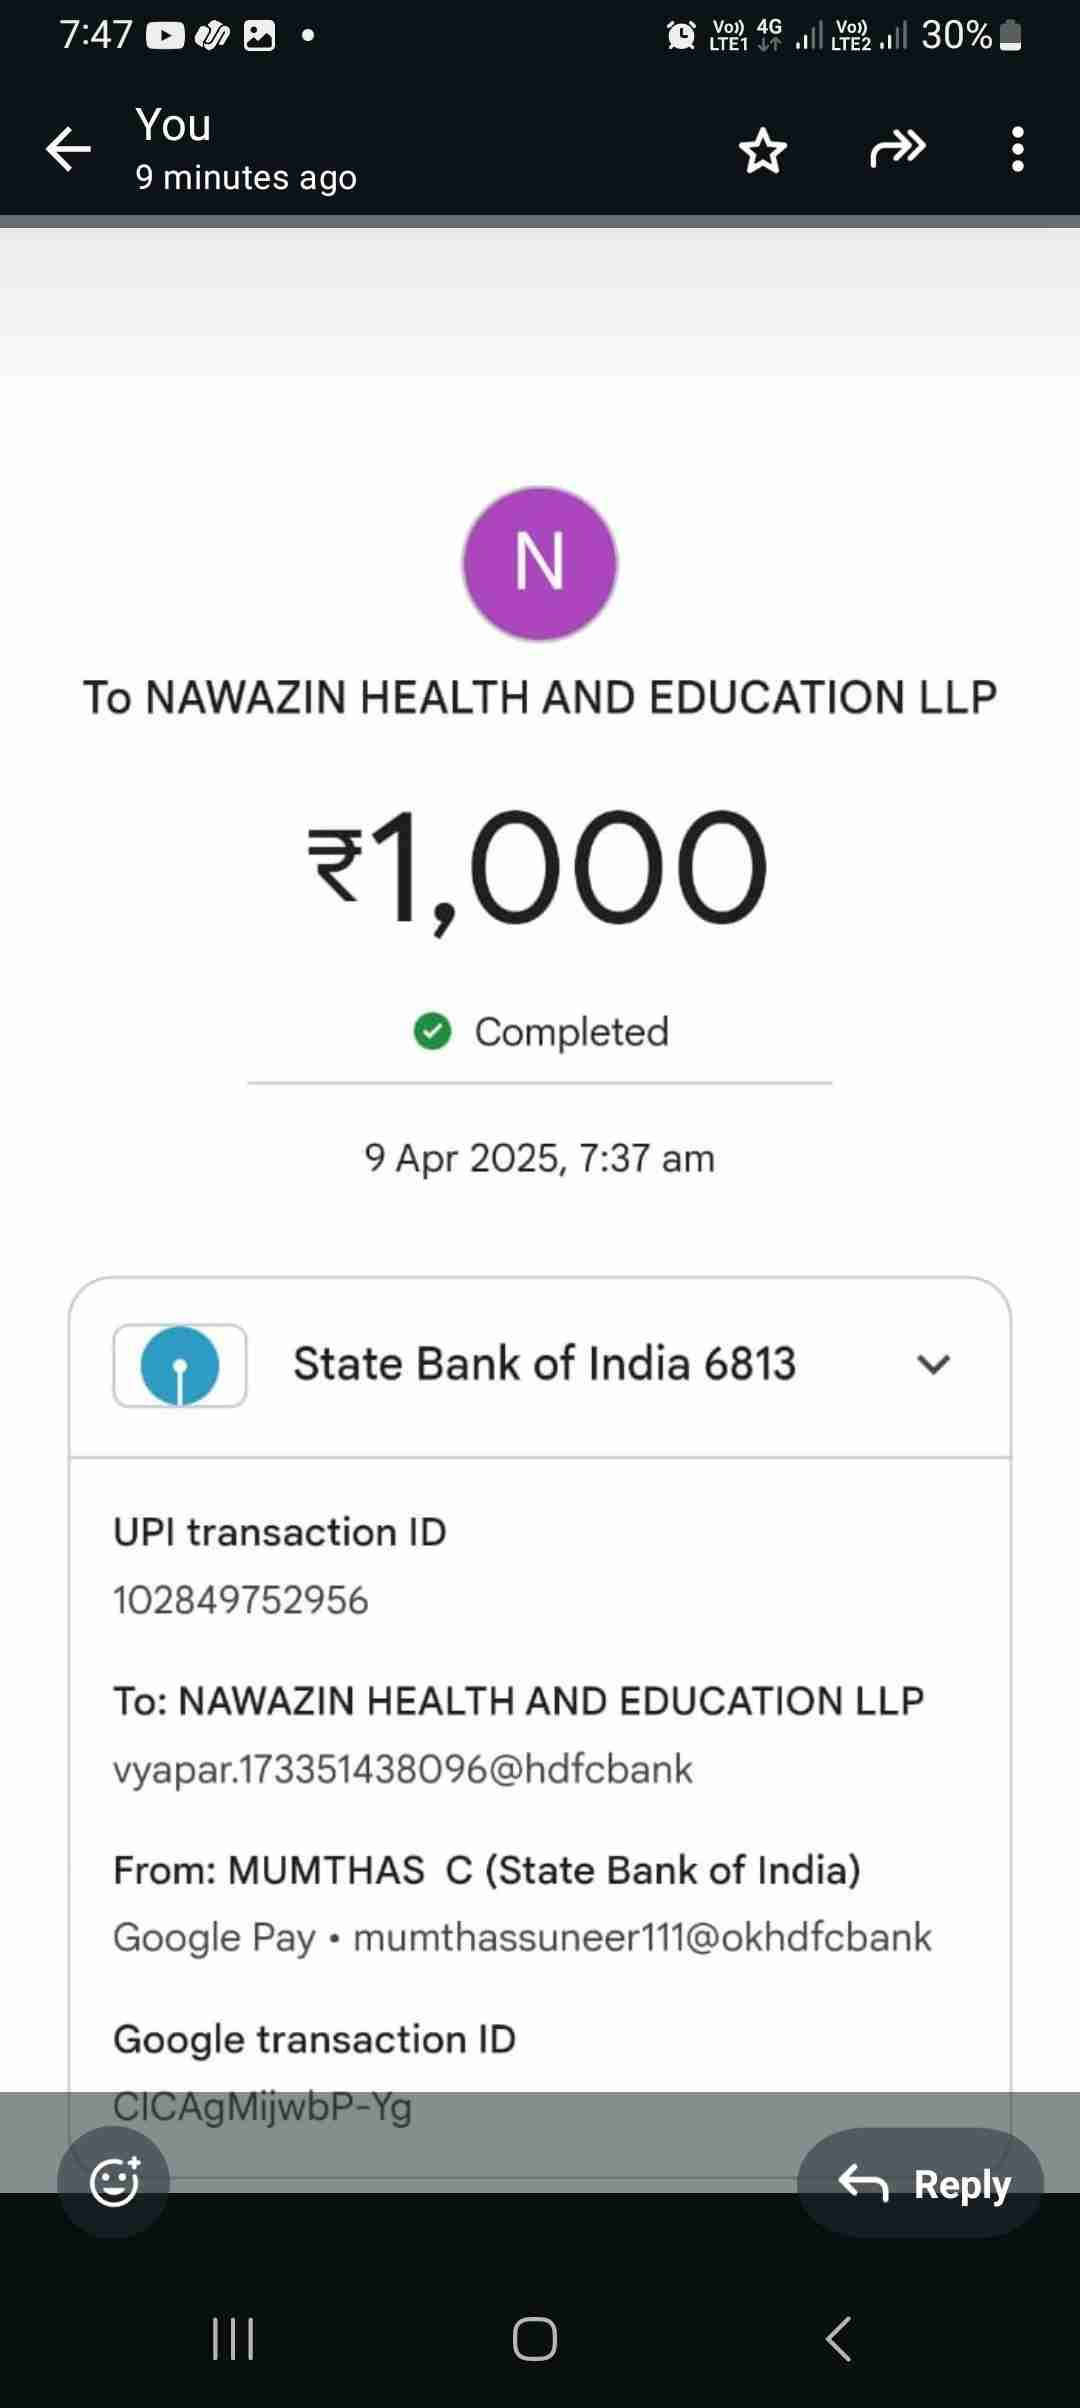Tap the sender name You in header

pos(174,126)
